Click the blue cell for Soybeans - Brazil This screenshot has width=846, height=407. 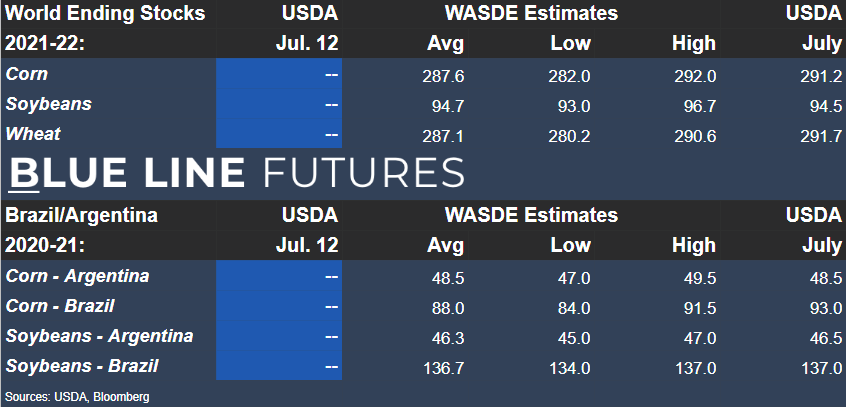coord(279,365)
